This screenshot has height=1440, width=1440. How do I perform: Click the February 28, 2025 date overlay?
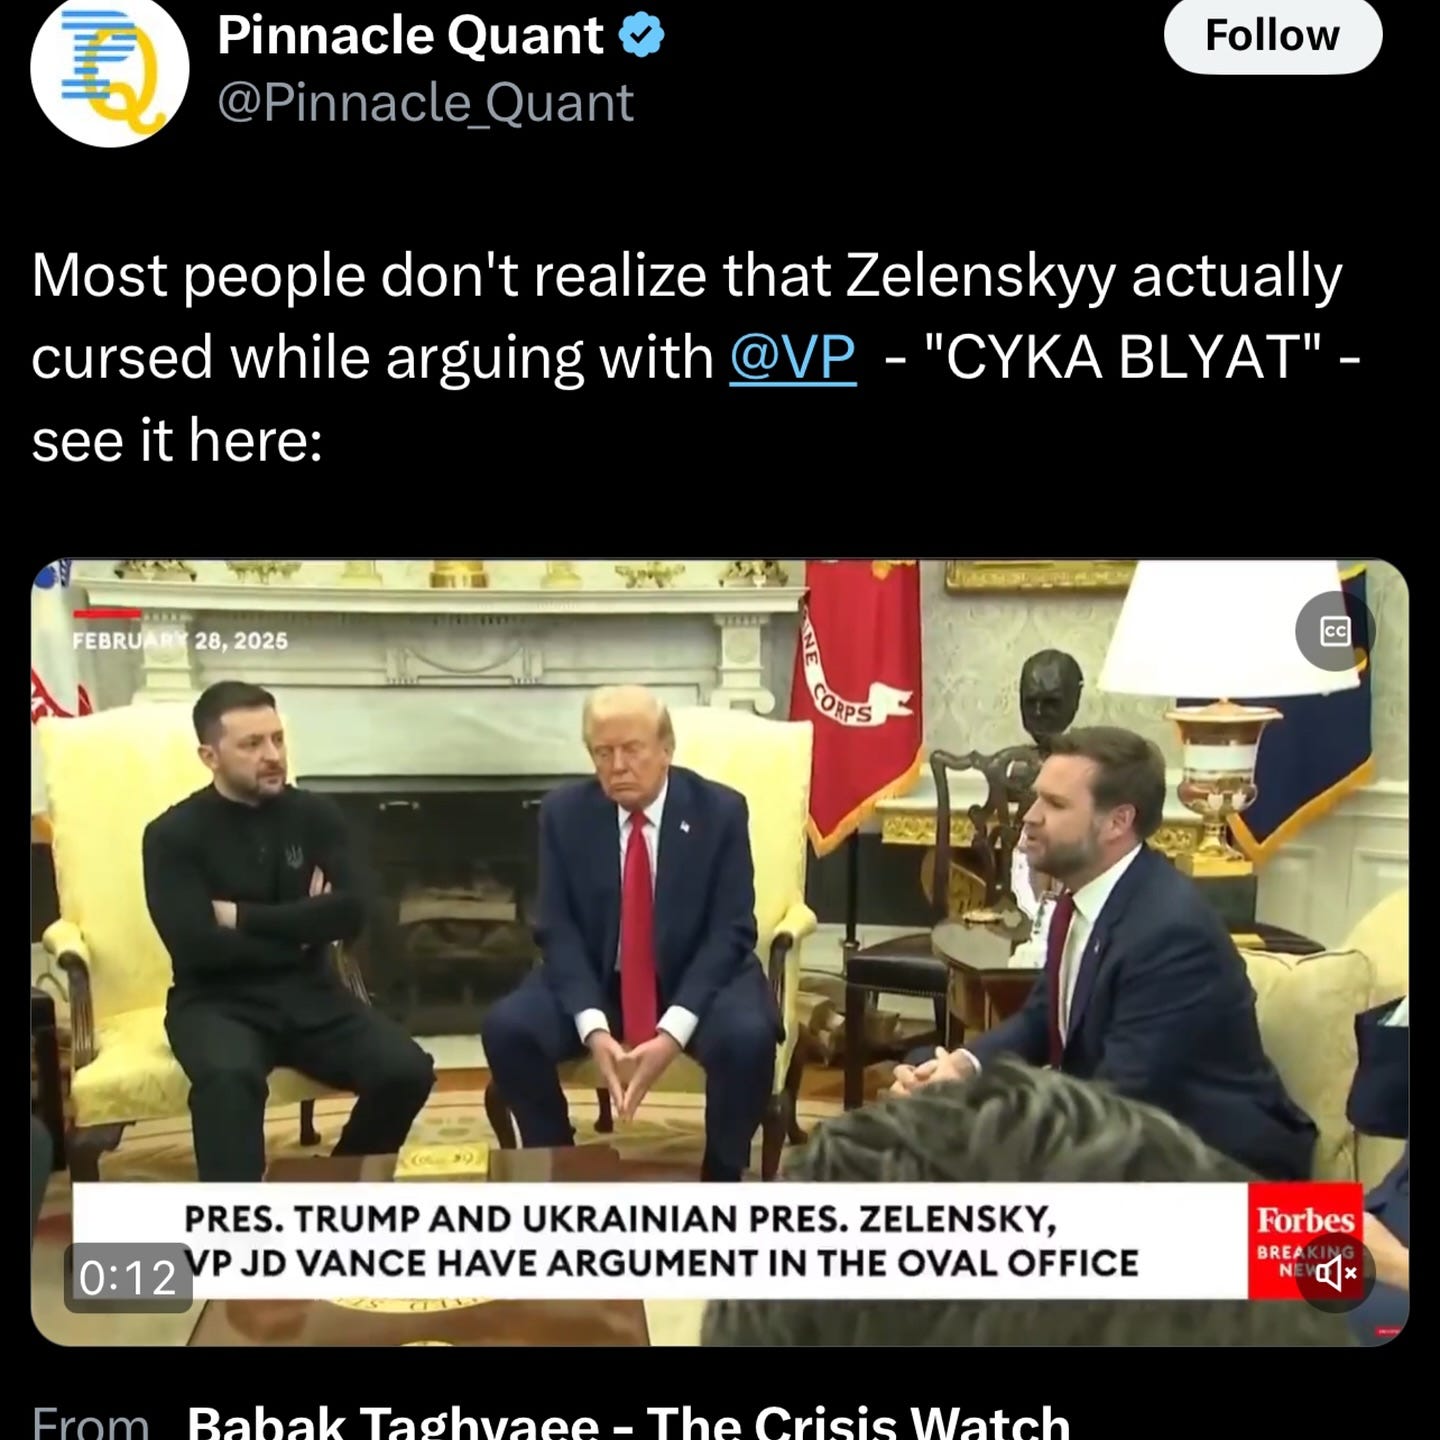click(x=180, y=640)
